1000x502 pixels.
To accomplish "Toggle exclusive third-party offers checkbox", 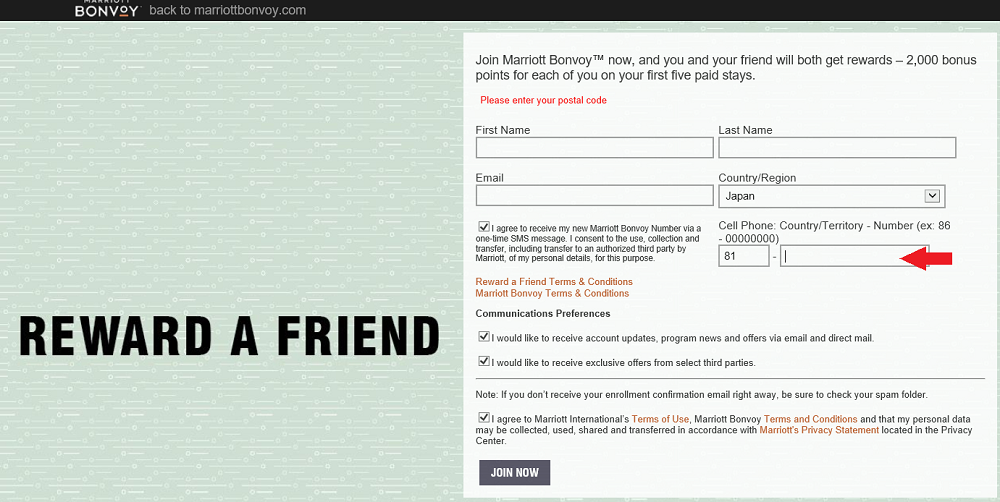I will coord(484,361).
